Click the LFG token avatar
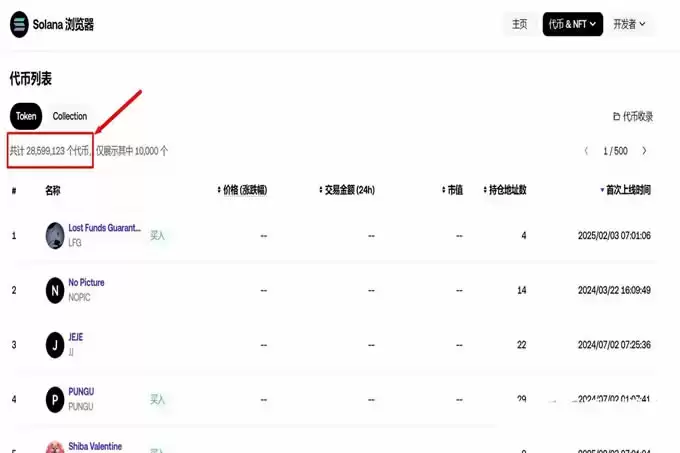Screen dimensions: 680x453 click(x=55, y=236)
